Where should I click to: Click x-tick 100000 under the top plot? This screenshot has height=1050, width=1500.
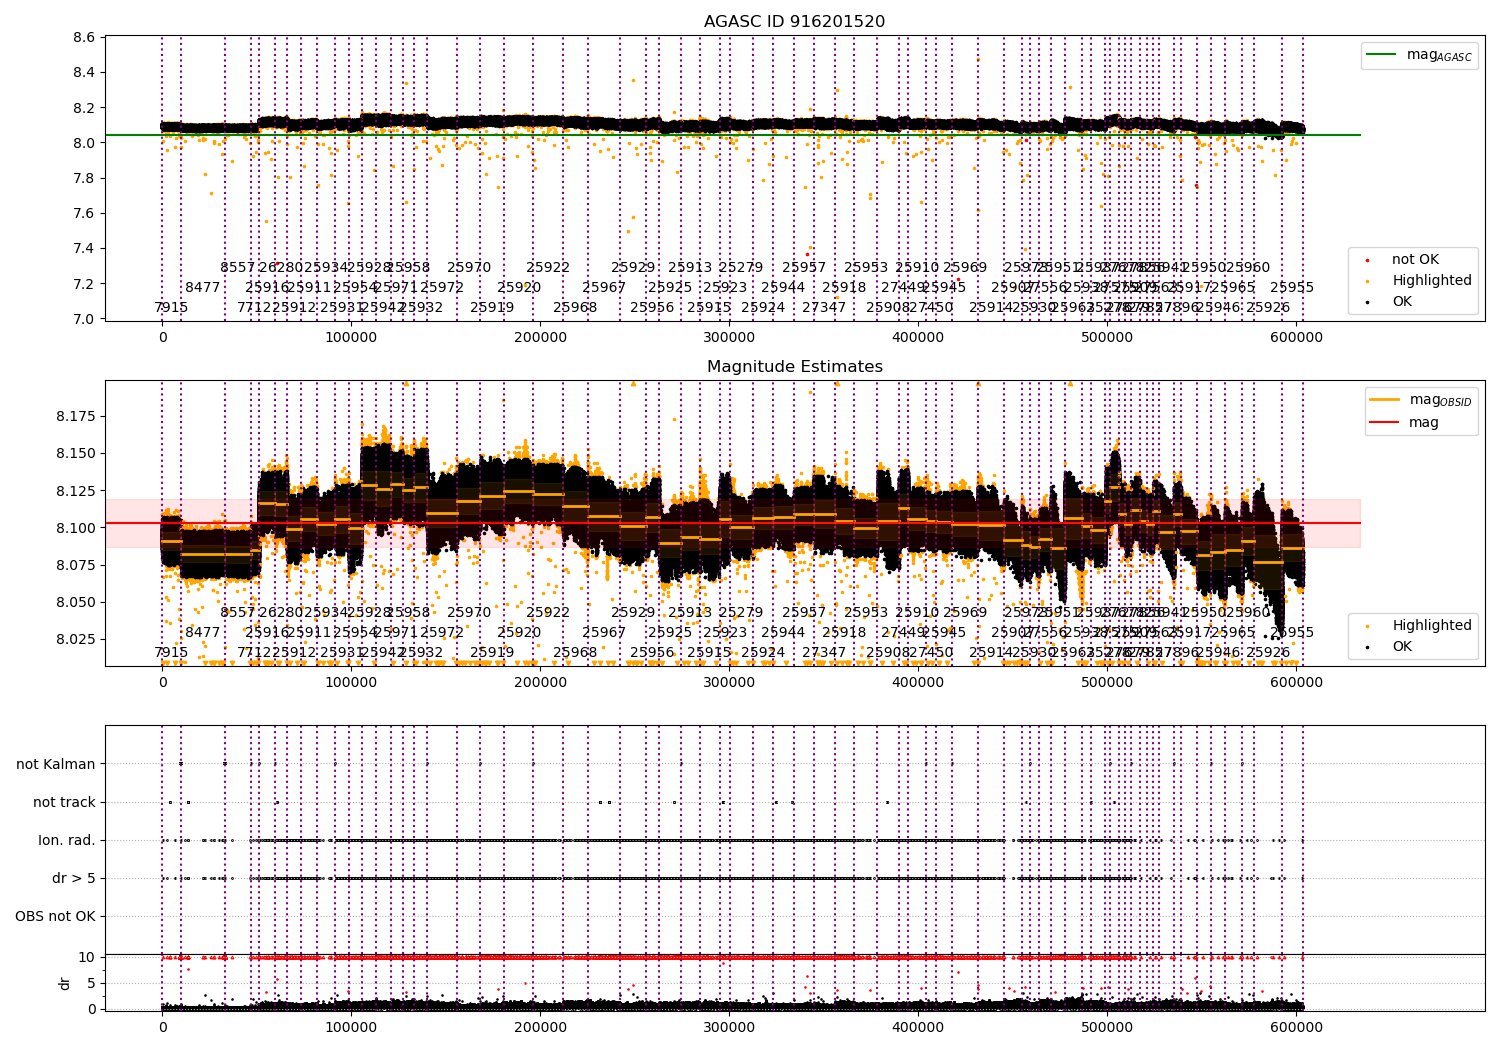click(351, 337)
